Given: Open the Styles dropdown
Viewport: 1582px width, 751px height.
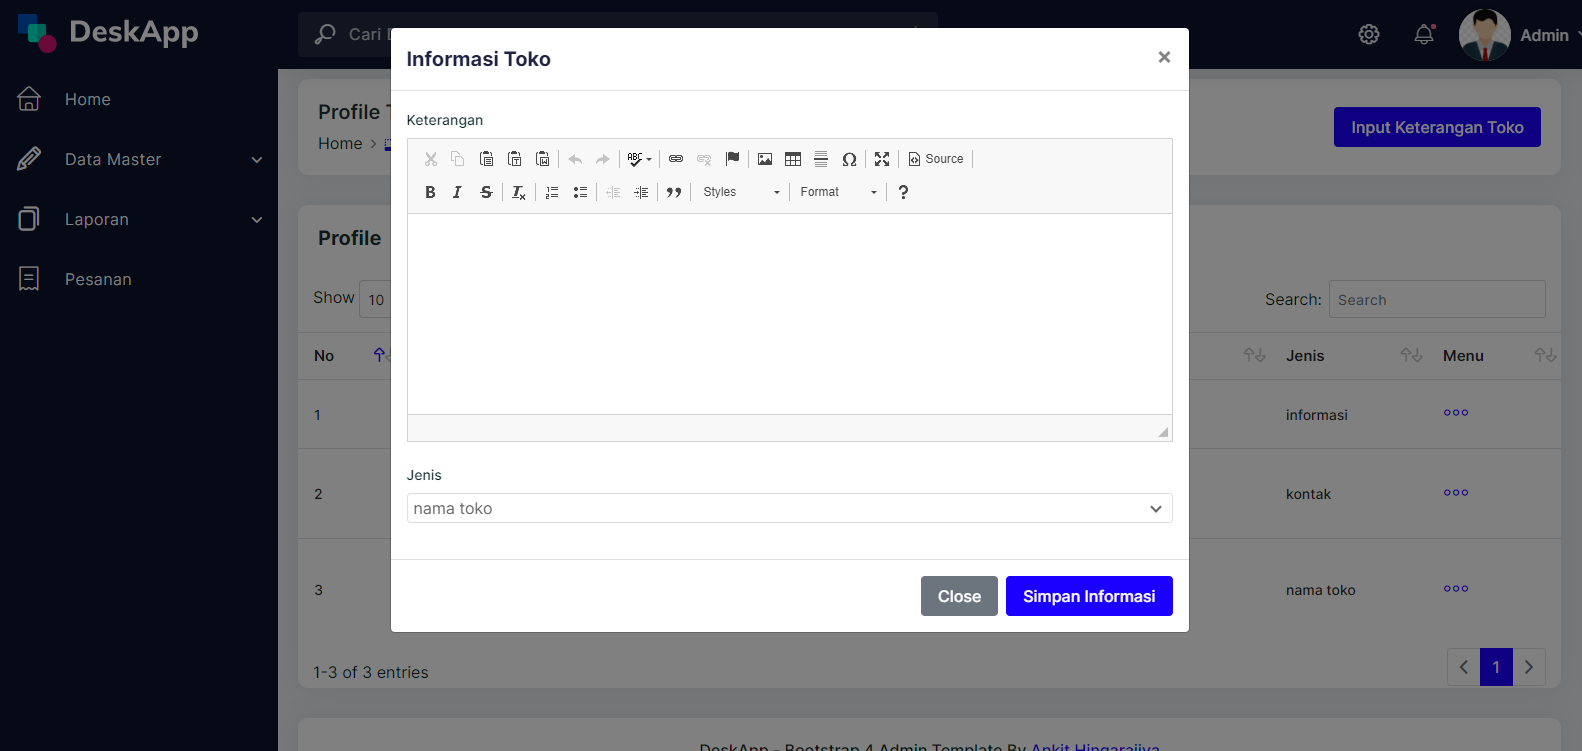Looking at the screenshot, I should [x=741, y=192].
